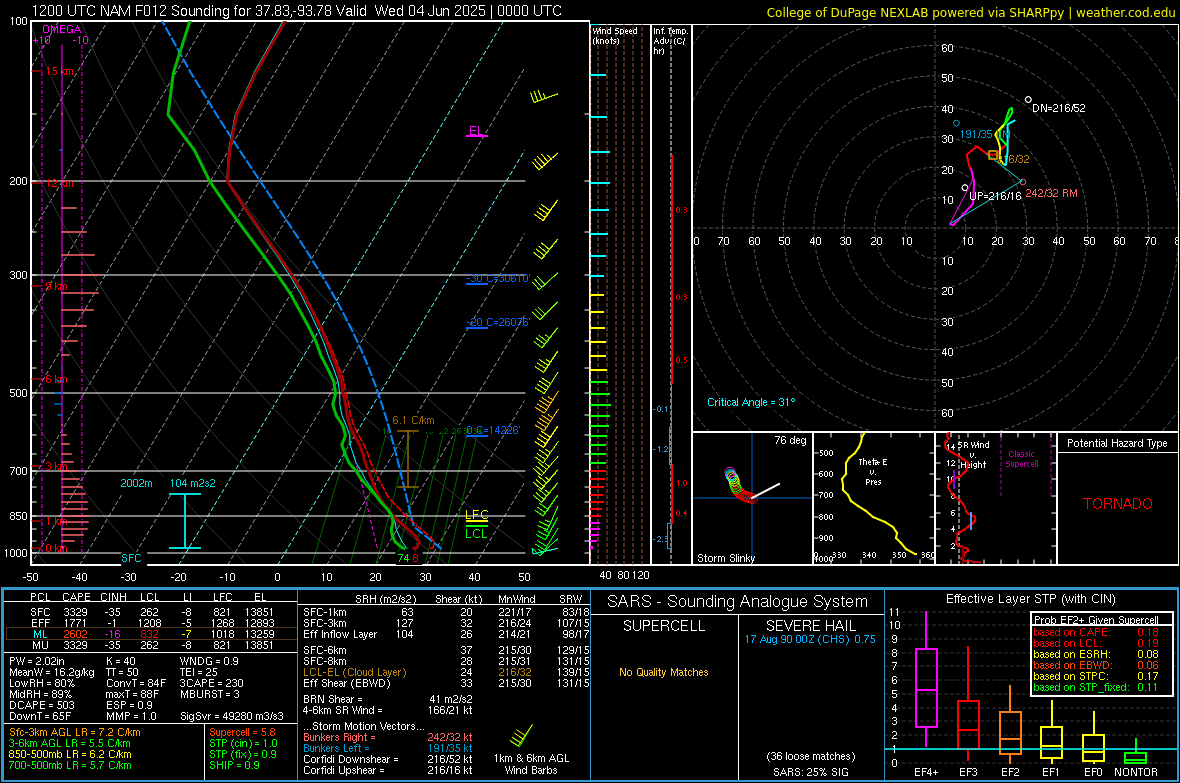Image resolution: width=1180 pixels, height=783 pixels.
Task: Click the Sfc-3km AGL LR = 7.2 C/km line
Action: [75, 733]
